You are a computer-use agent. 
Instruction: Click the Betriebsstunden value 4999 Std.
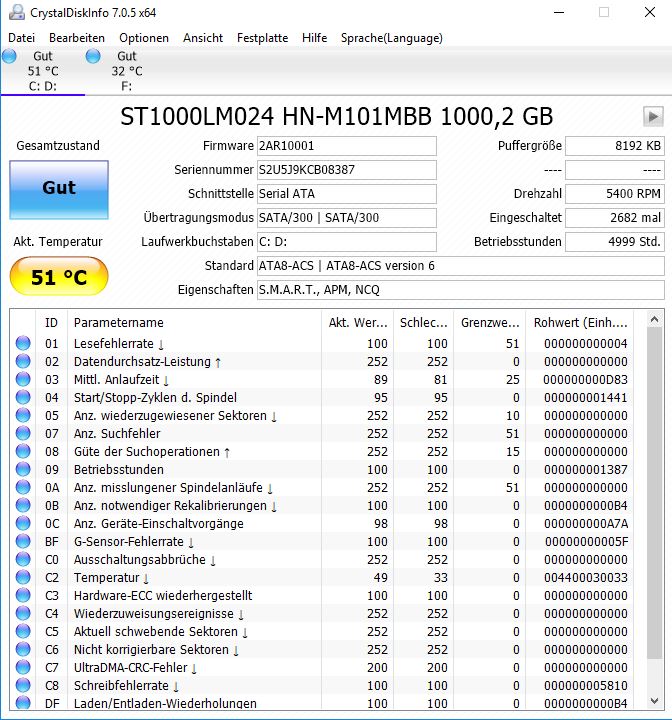coord(615,242)
